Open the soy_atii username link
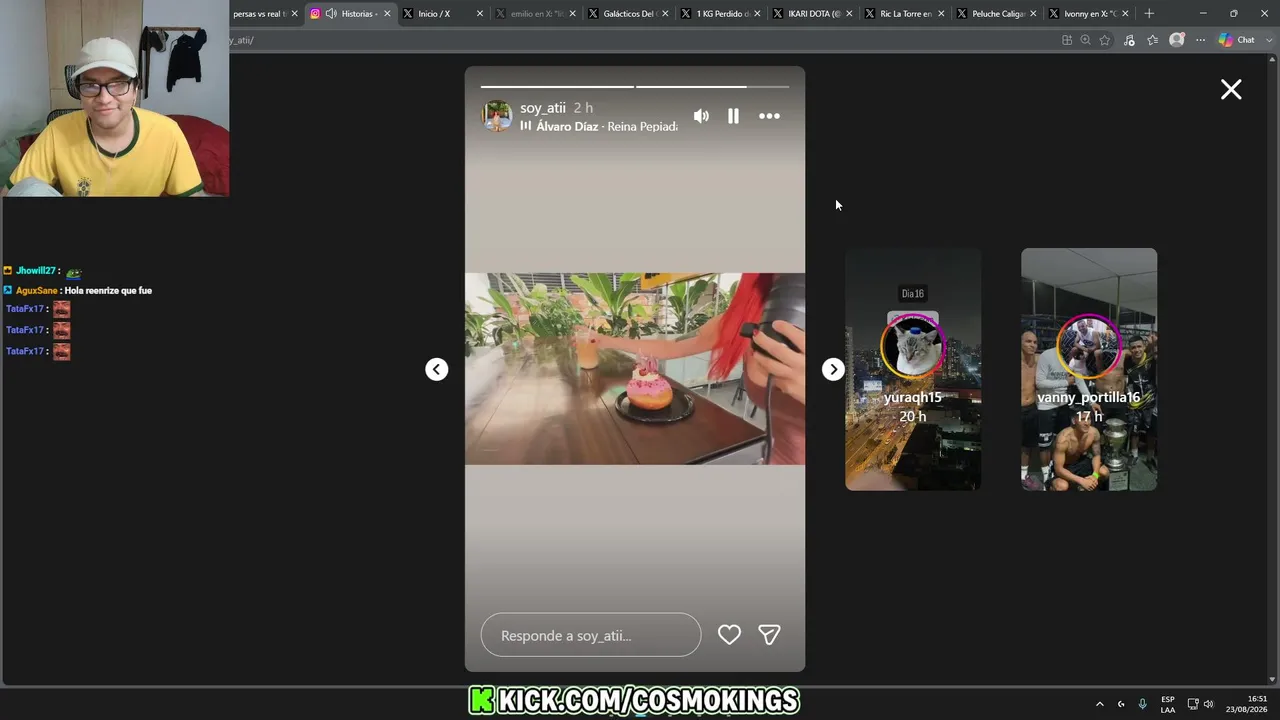Viewport: 1280px width, 720px height. click(x=543, y=108)
